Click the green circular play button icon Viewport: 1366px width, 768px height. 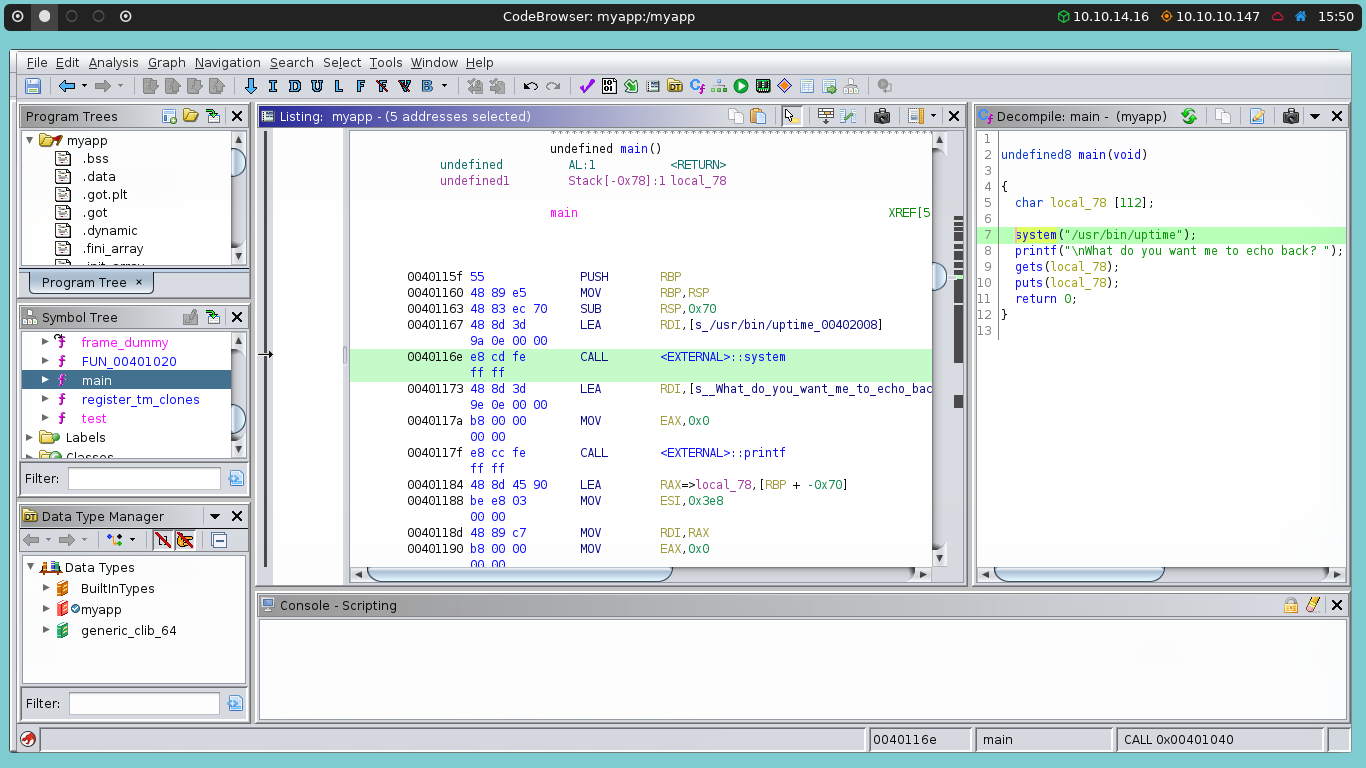[x=741, y=86]
